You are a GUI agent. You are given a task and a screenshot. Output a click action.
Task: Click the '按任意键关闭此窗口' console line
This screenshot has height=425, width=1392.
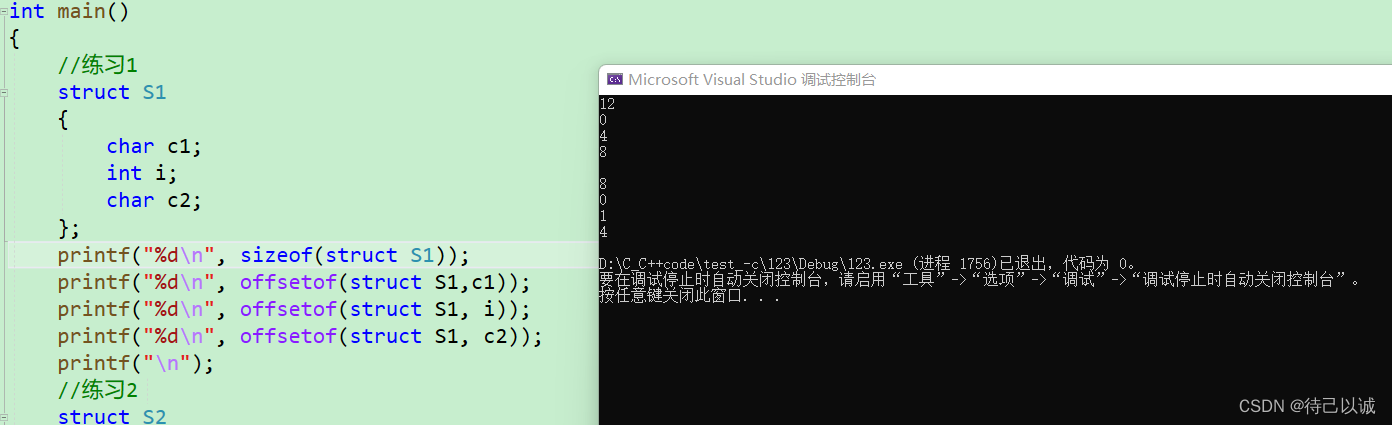(689, 296)
